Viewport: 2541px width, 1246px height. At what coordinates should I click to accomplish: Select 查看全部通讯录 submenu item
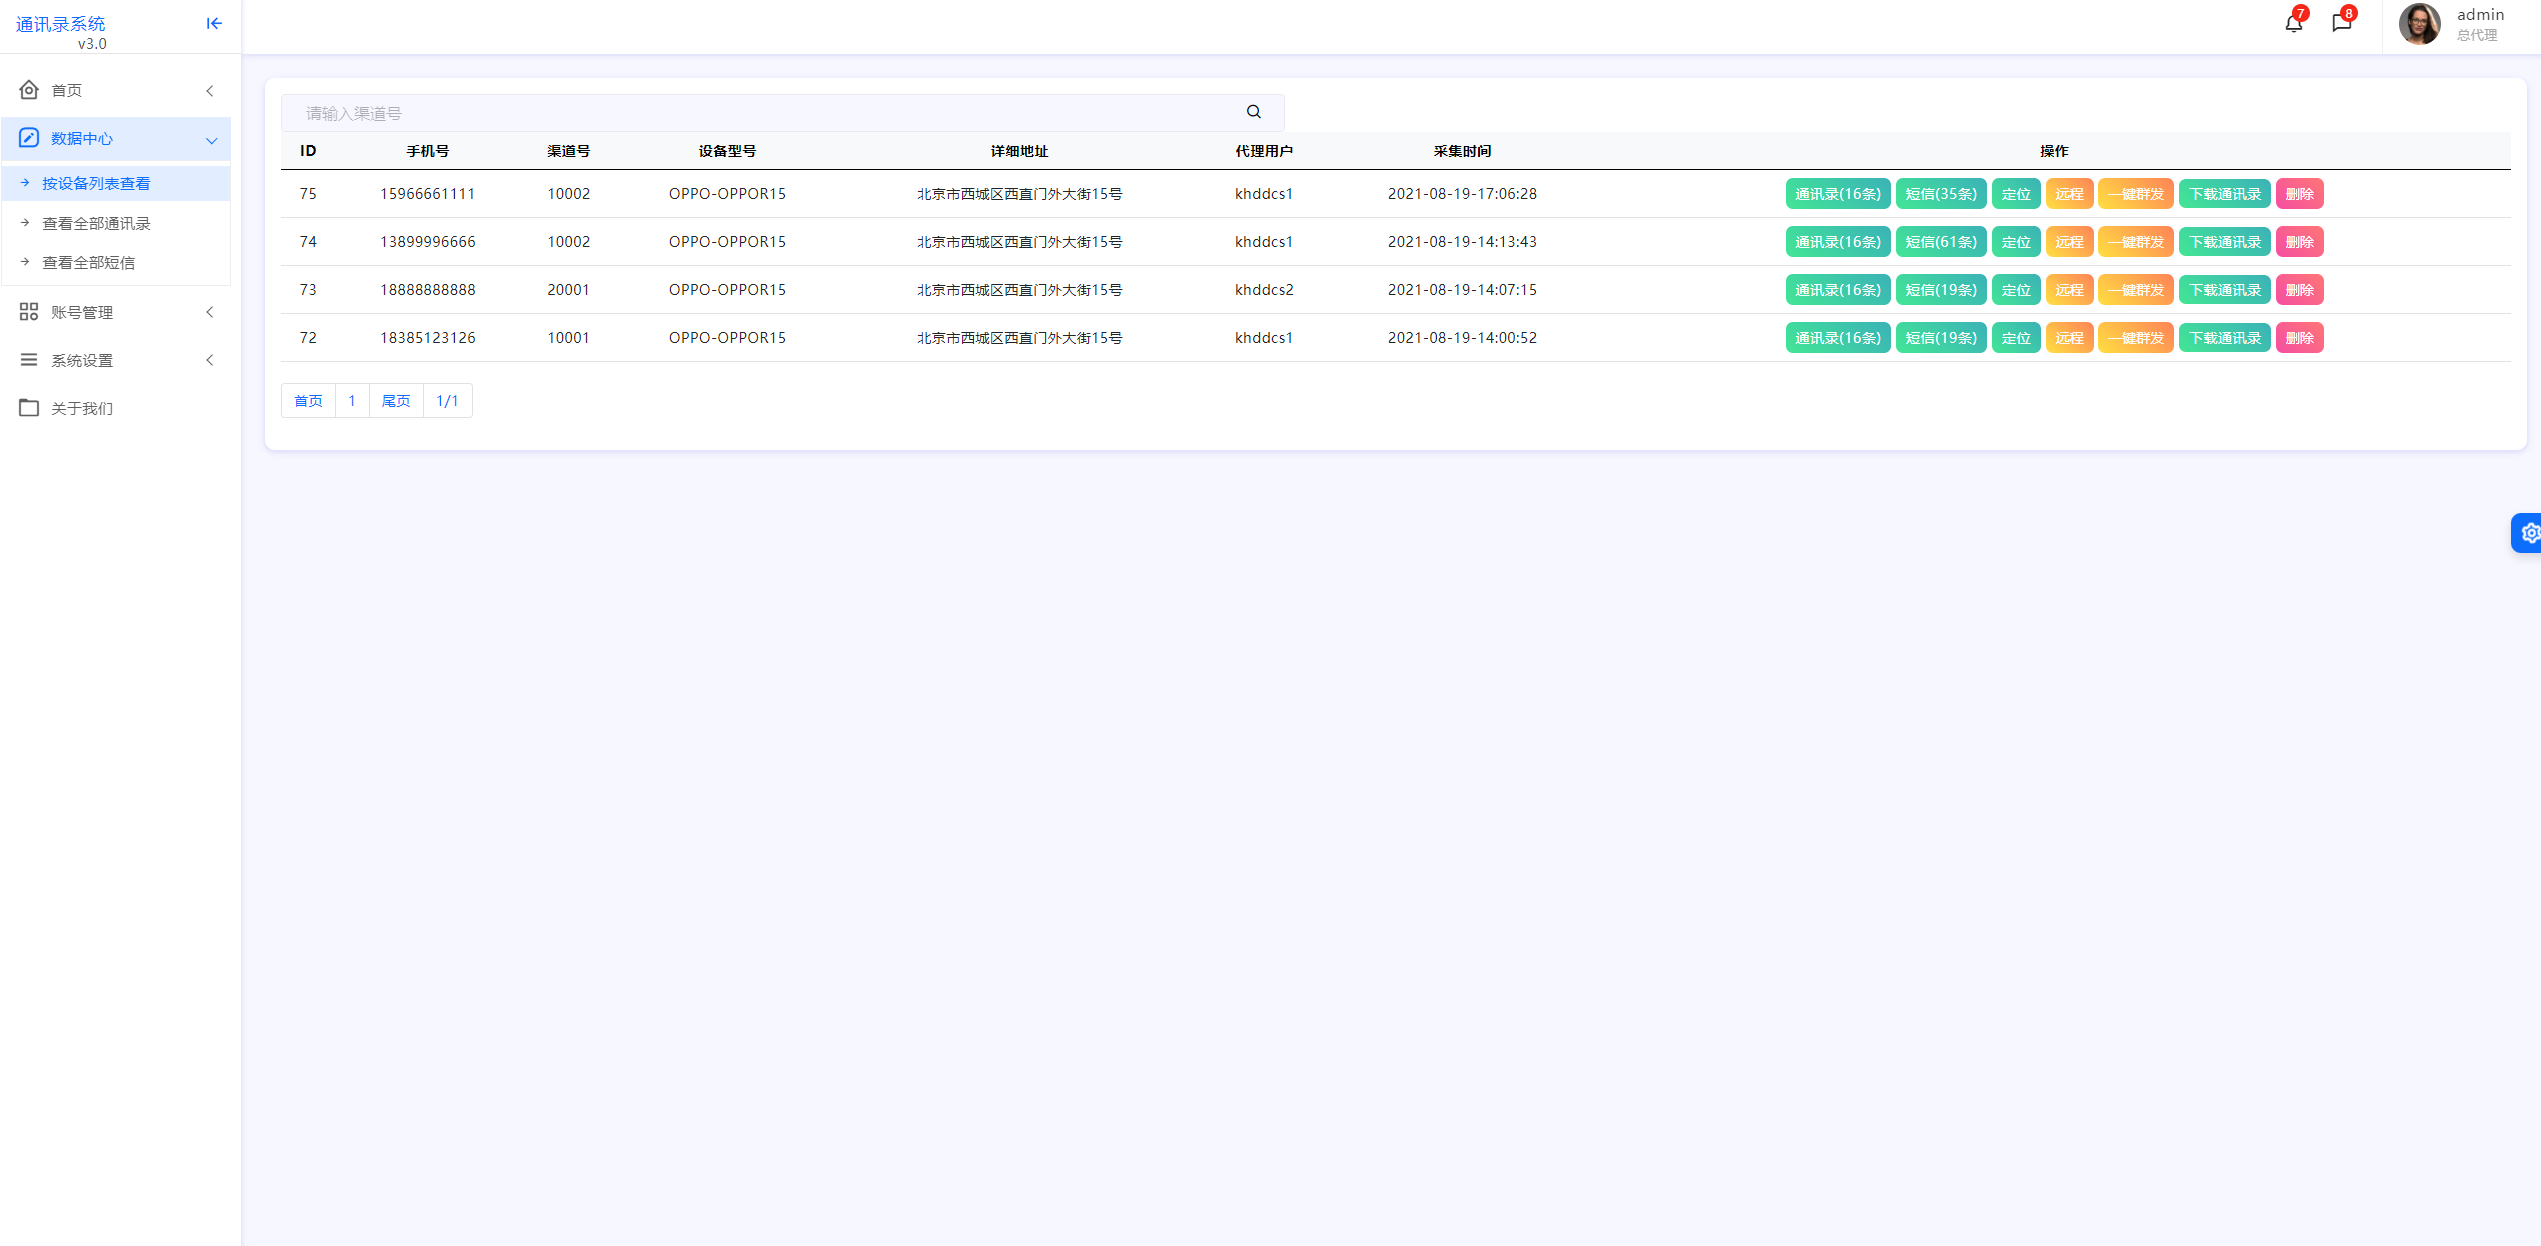click(96, 223)
